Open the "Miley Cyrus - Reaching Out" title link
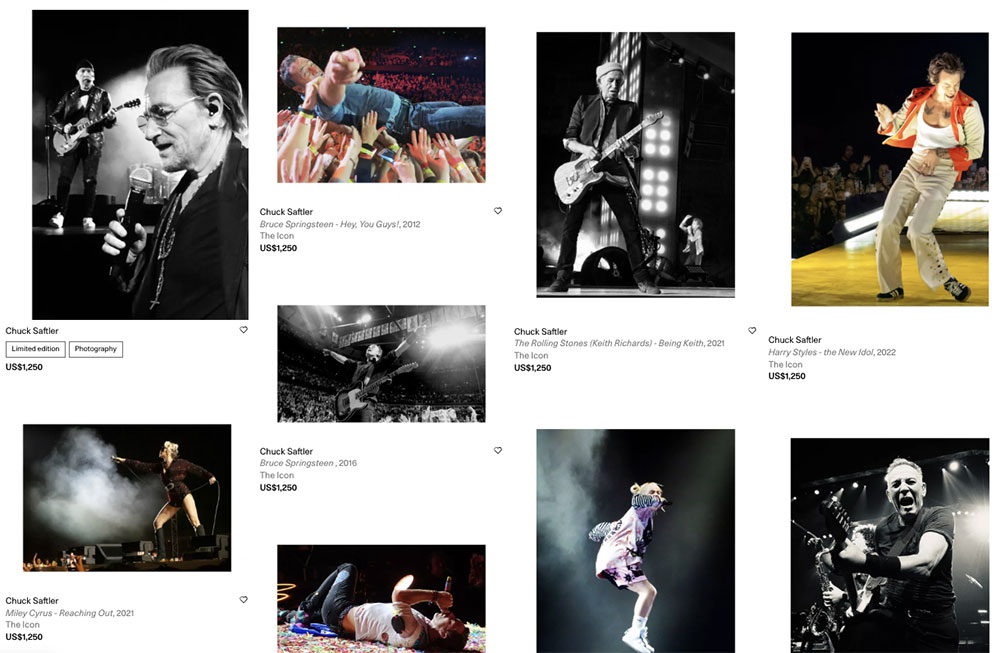Viewport: 1000px width, 653px height. pyautogui.click(x=60, y=613)
